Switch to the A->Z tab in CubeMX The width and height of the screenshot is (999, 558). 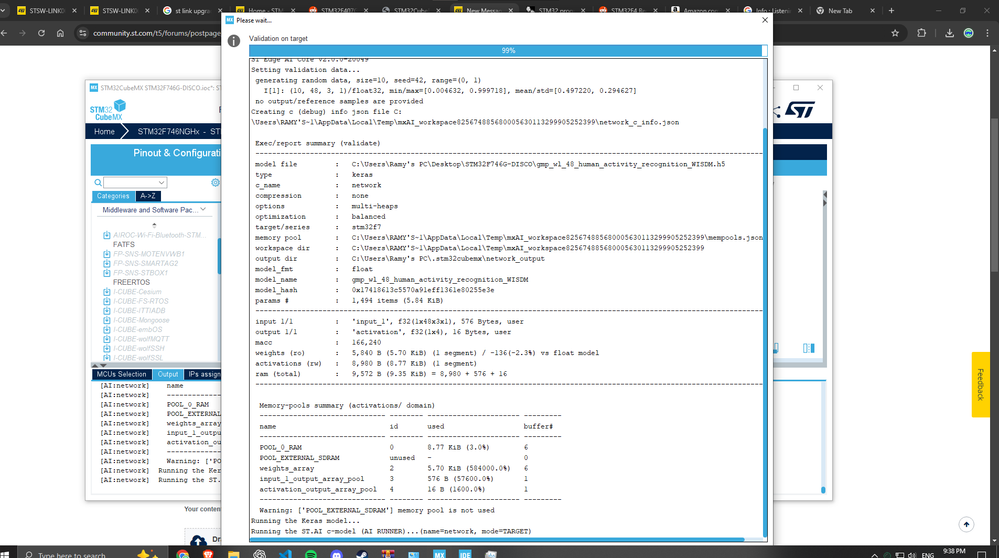click(148, 196)
